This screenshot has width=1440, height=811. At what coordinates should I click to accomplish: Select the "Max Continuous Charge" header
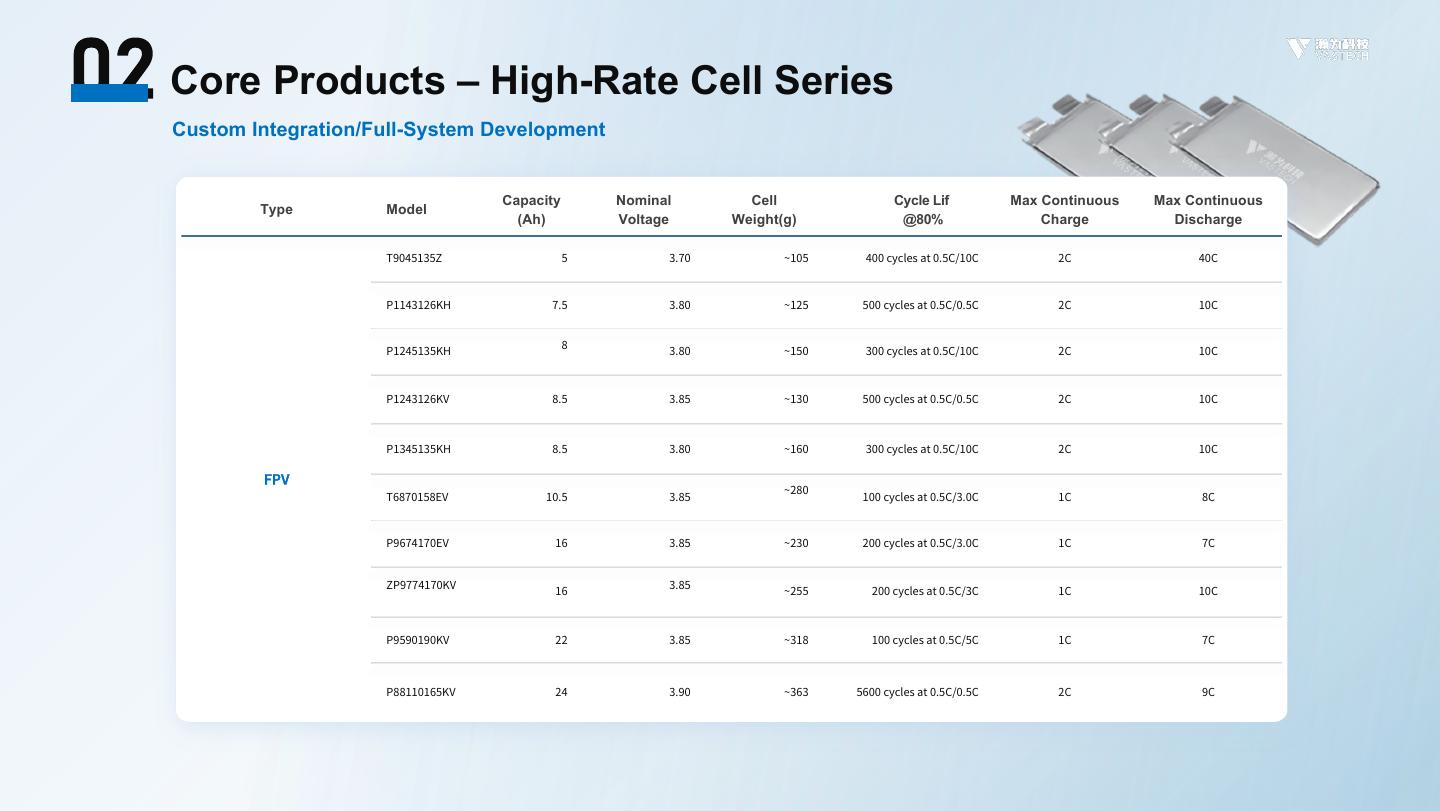[x=1064, y=209]
